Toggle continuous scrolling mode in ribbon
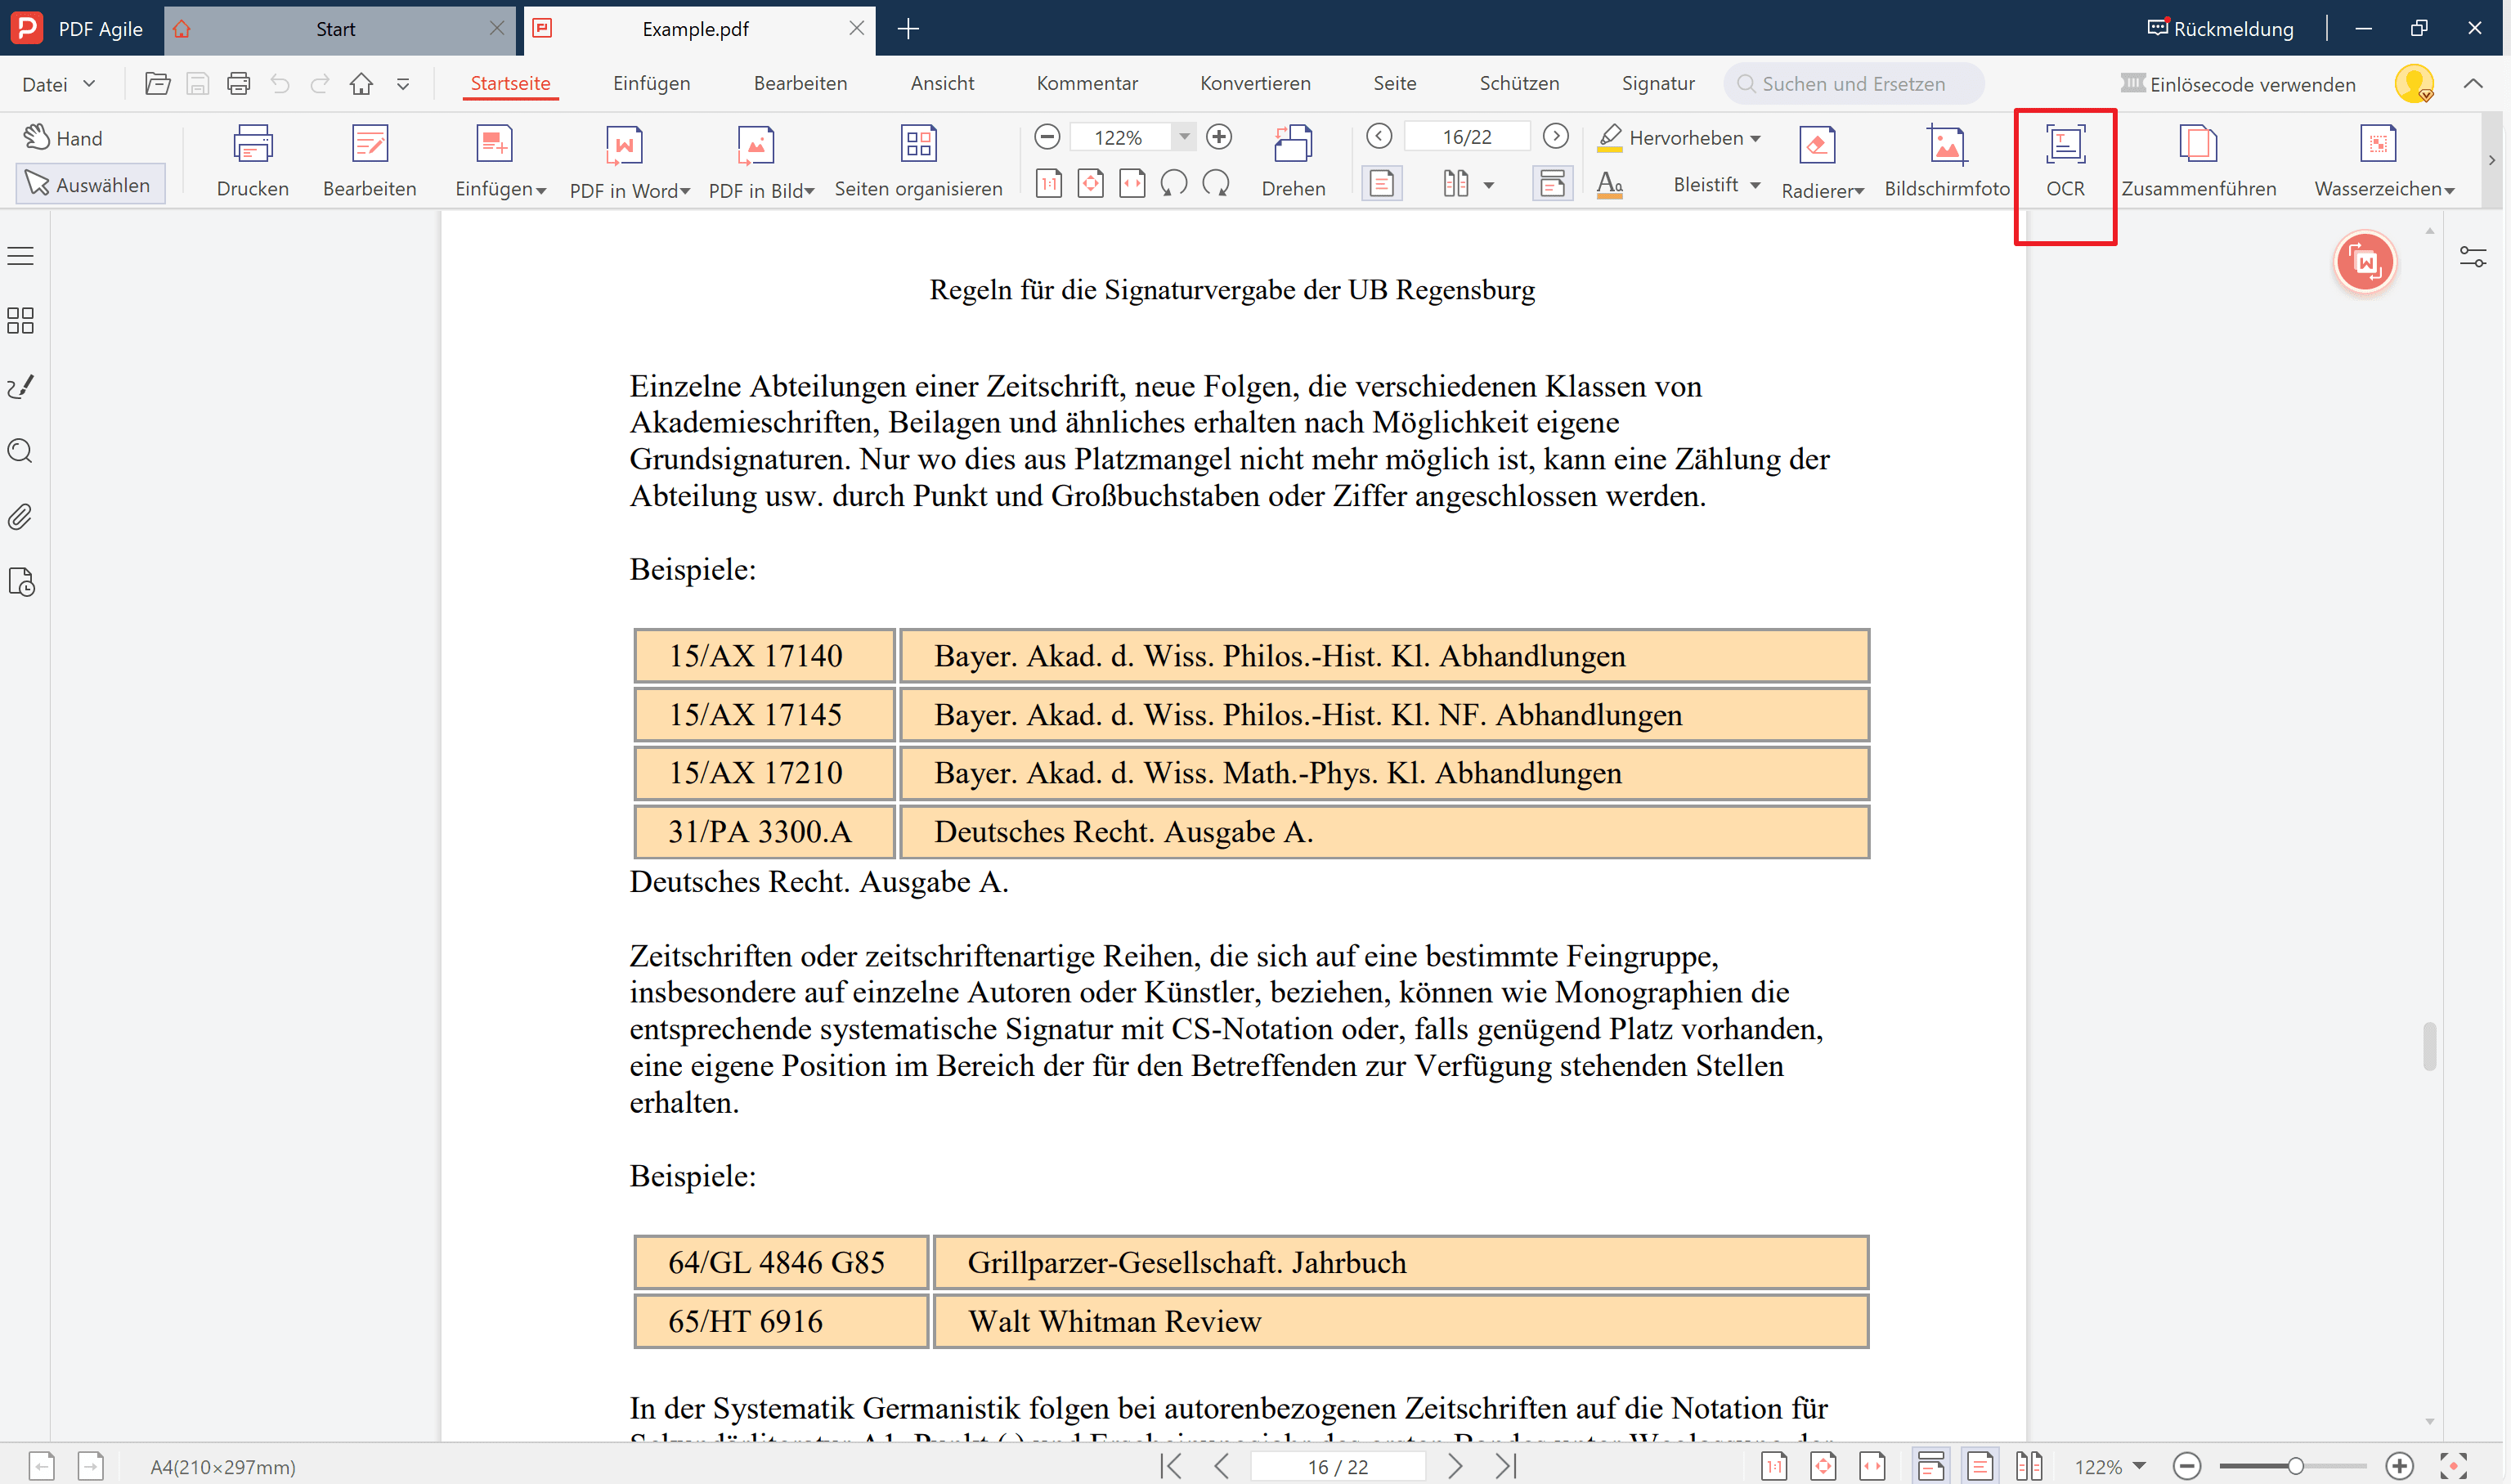 tap(1552, 183)
